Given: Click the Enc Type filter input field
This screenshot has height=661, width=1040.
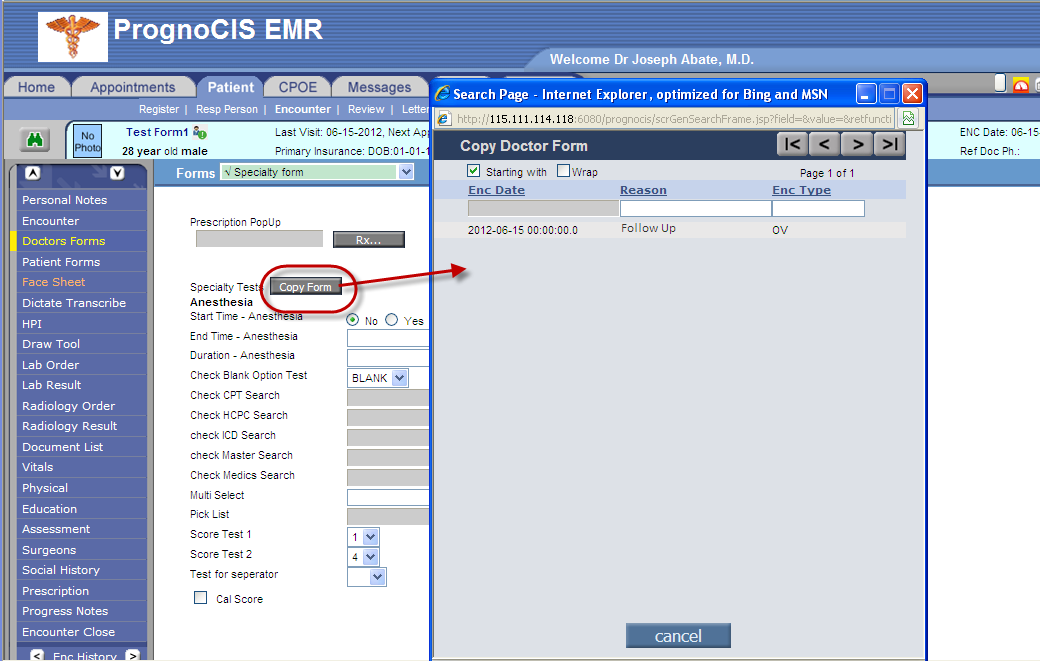Looking at the screenshot, I should tap(818, 208).
